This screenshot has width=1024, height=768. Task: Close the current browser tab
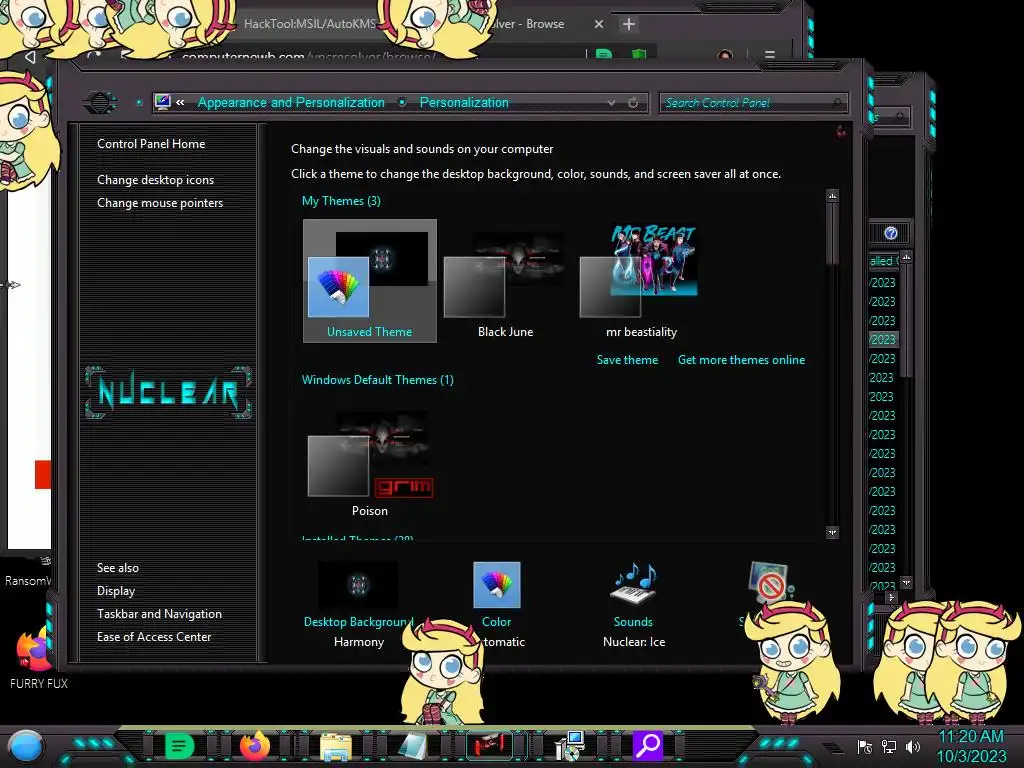click(x=599, y=24)
